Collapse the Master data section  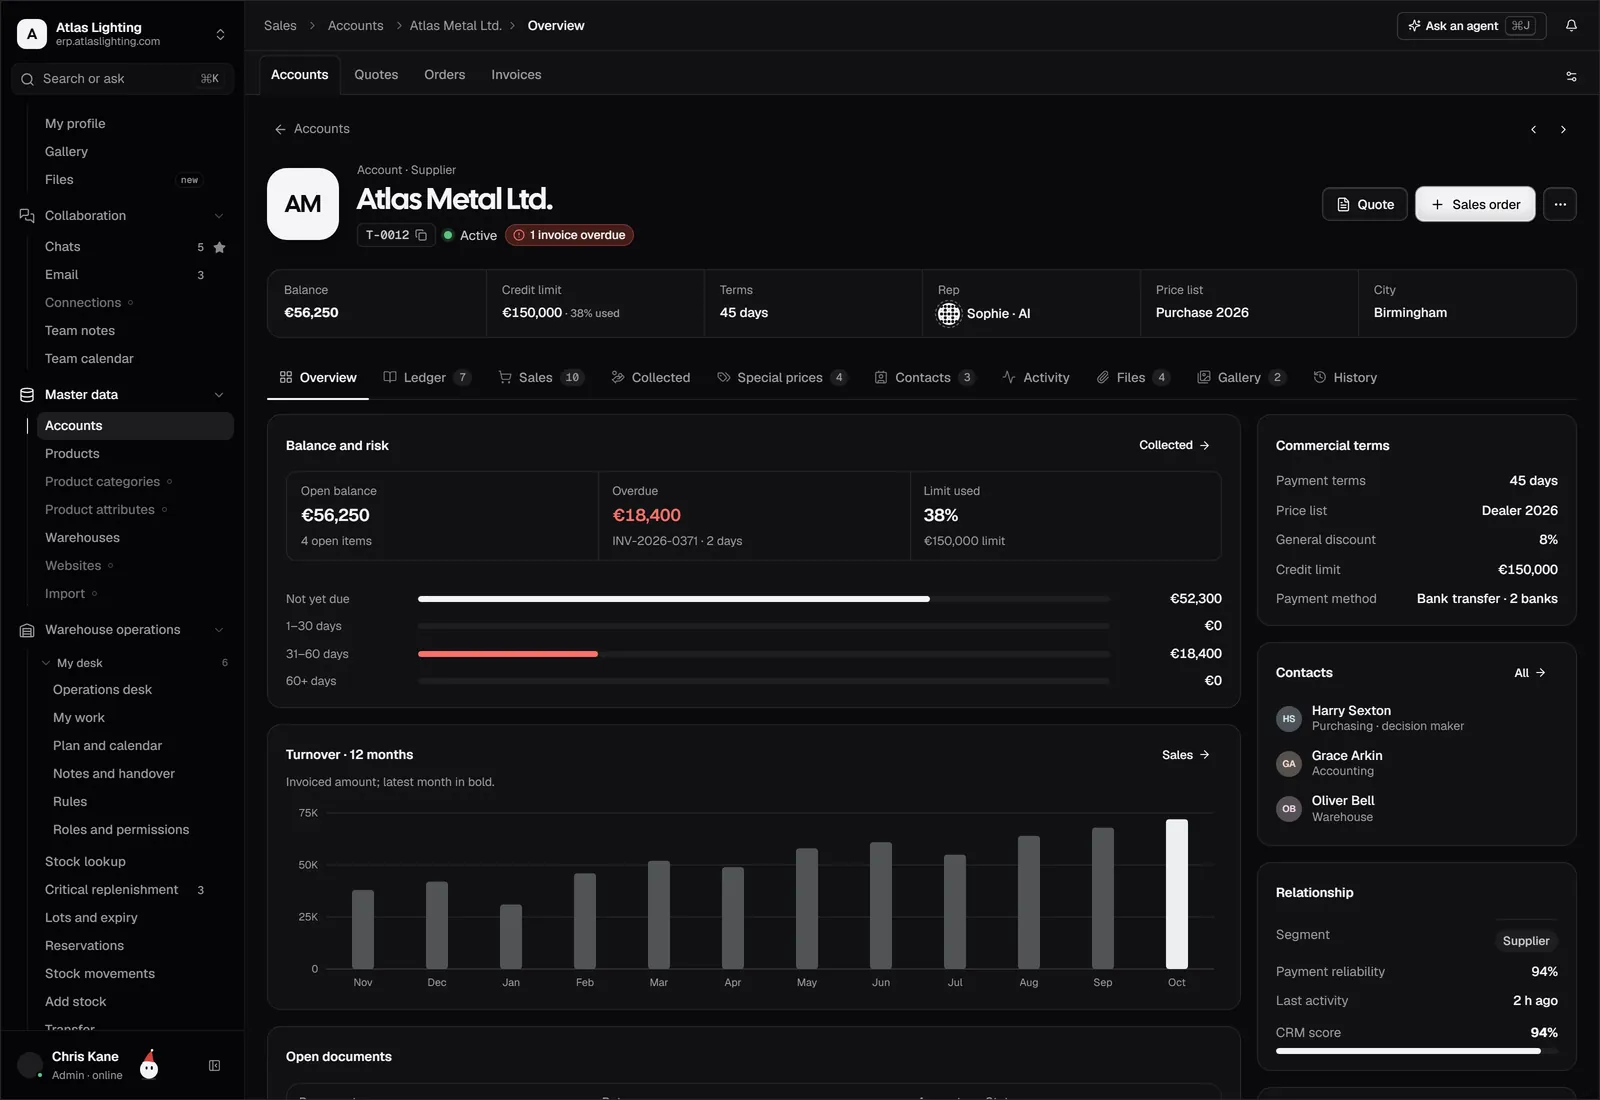(x=219, y=395)
